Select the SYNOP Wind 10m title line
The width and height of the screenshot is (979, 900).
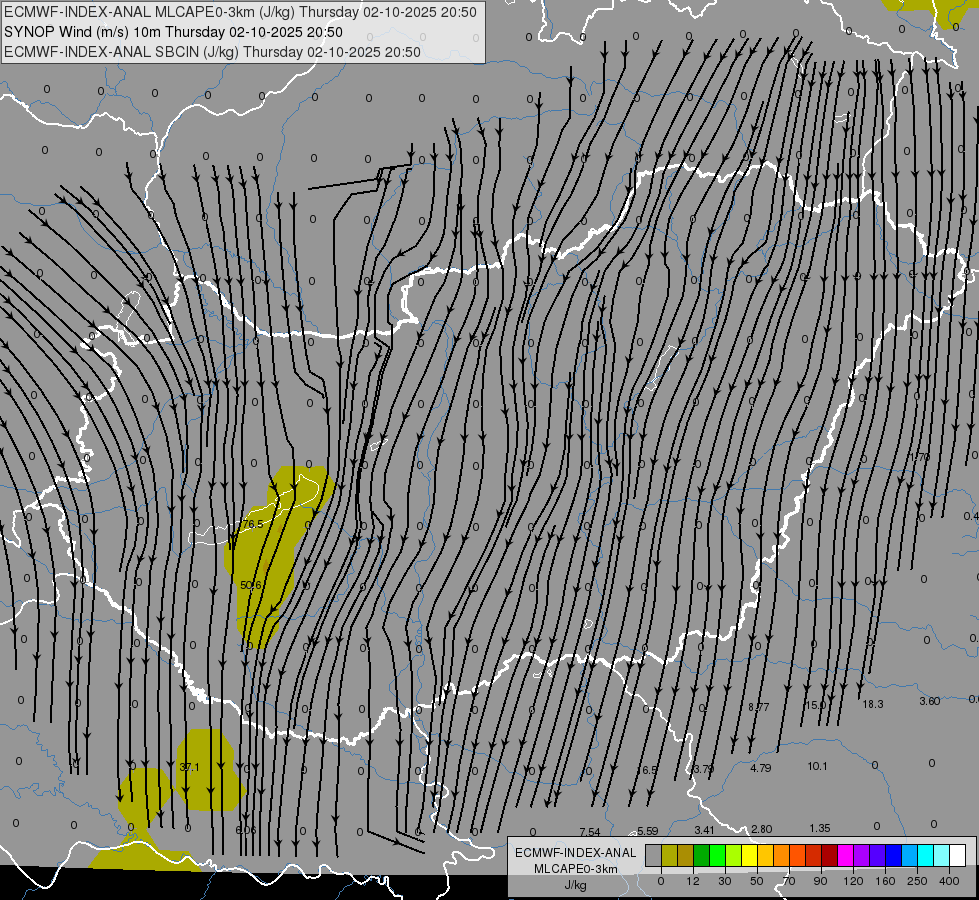click(174, 32)
